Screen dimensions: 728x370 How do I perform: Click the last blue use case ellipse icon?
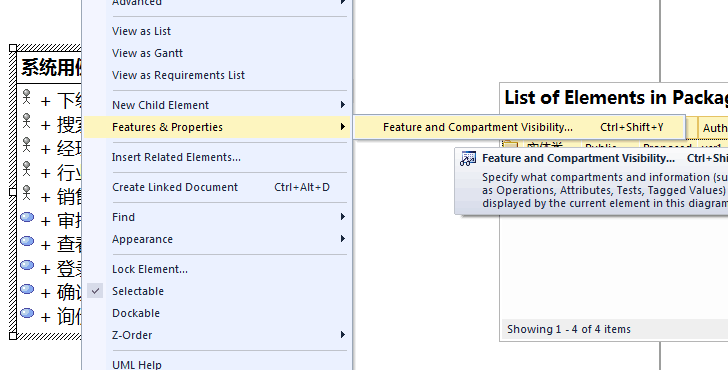(x=27, y=313)
